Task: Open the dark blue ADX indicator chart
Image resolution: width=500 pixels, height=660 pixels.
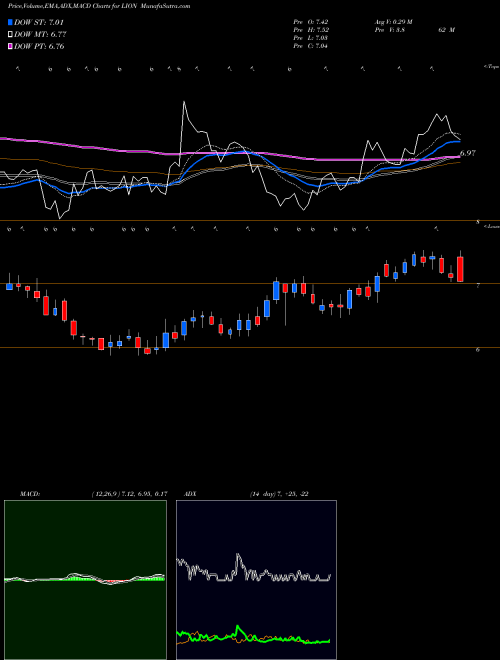Action: pos(256,580)
